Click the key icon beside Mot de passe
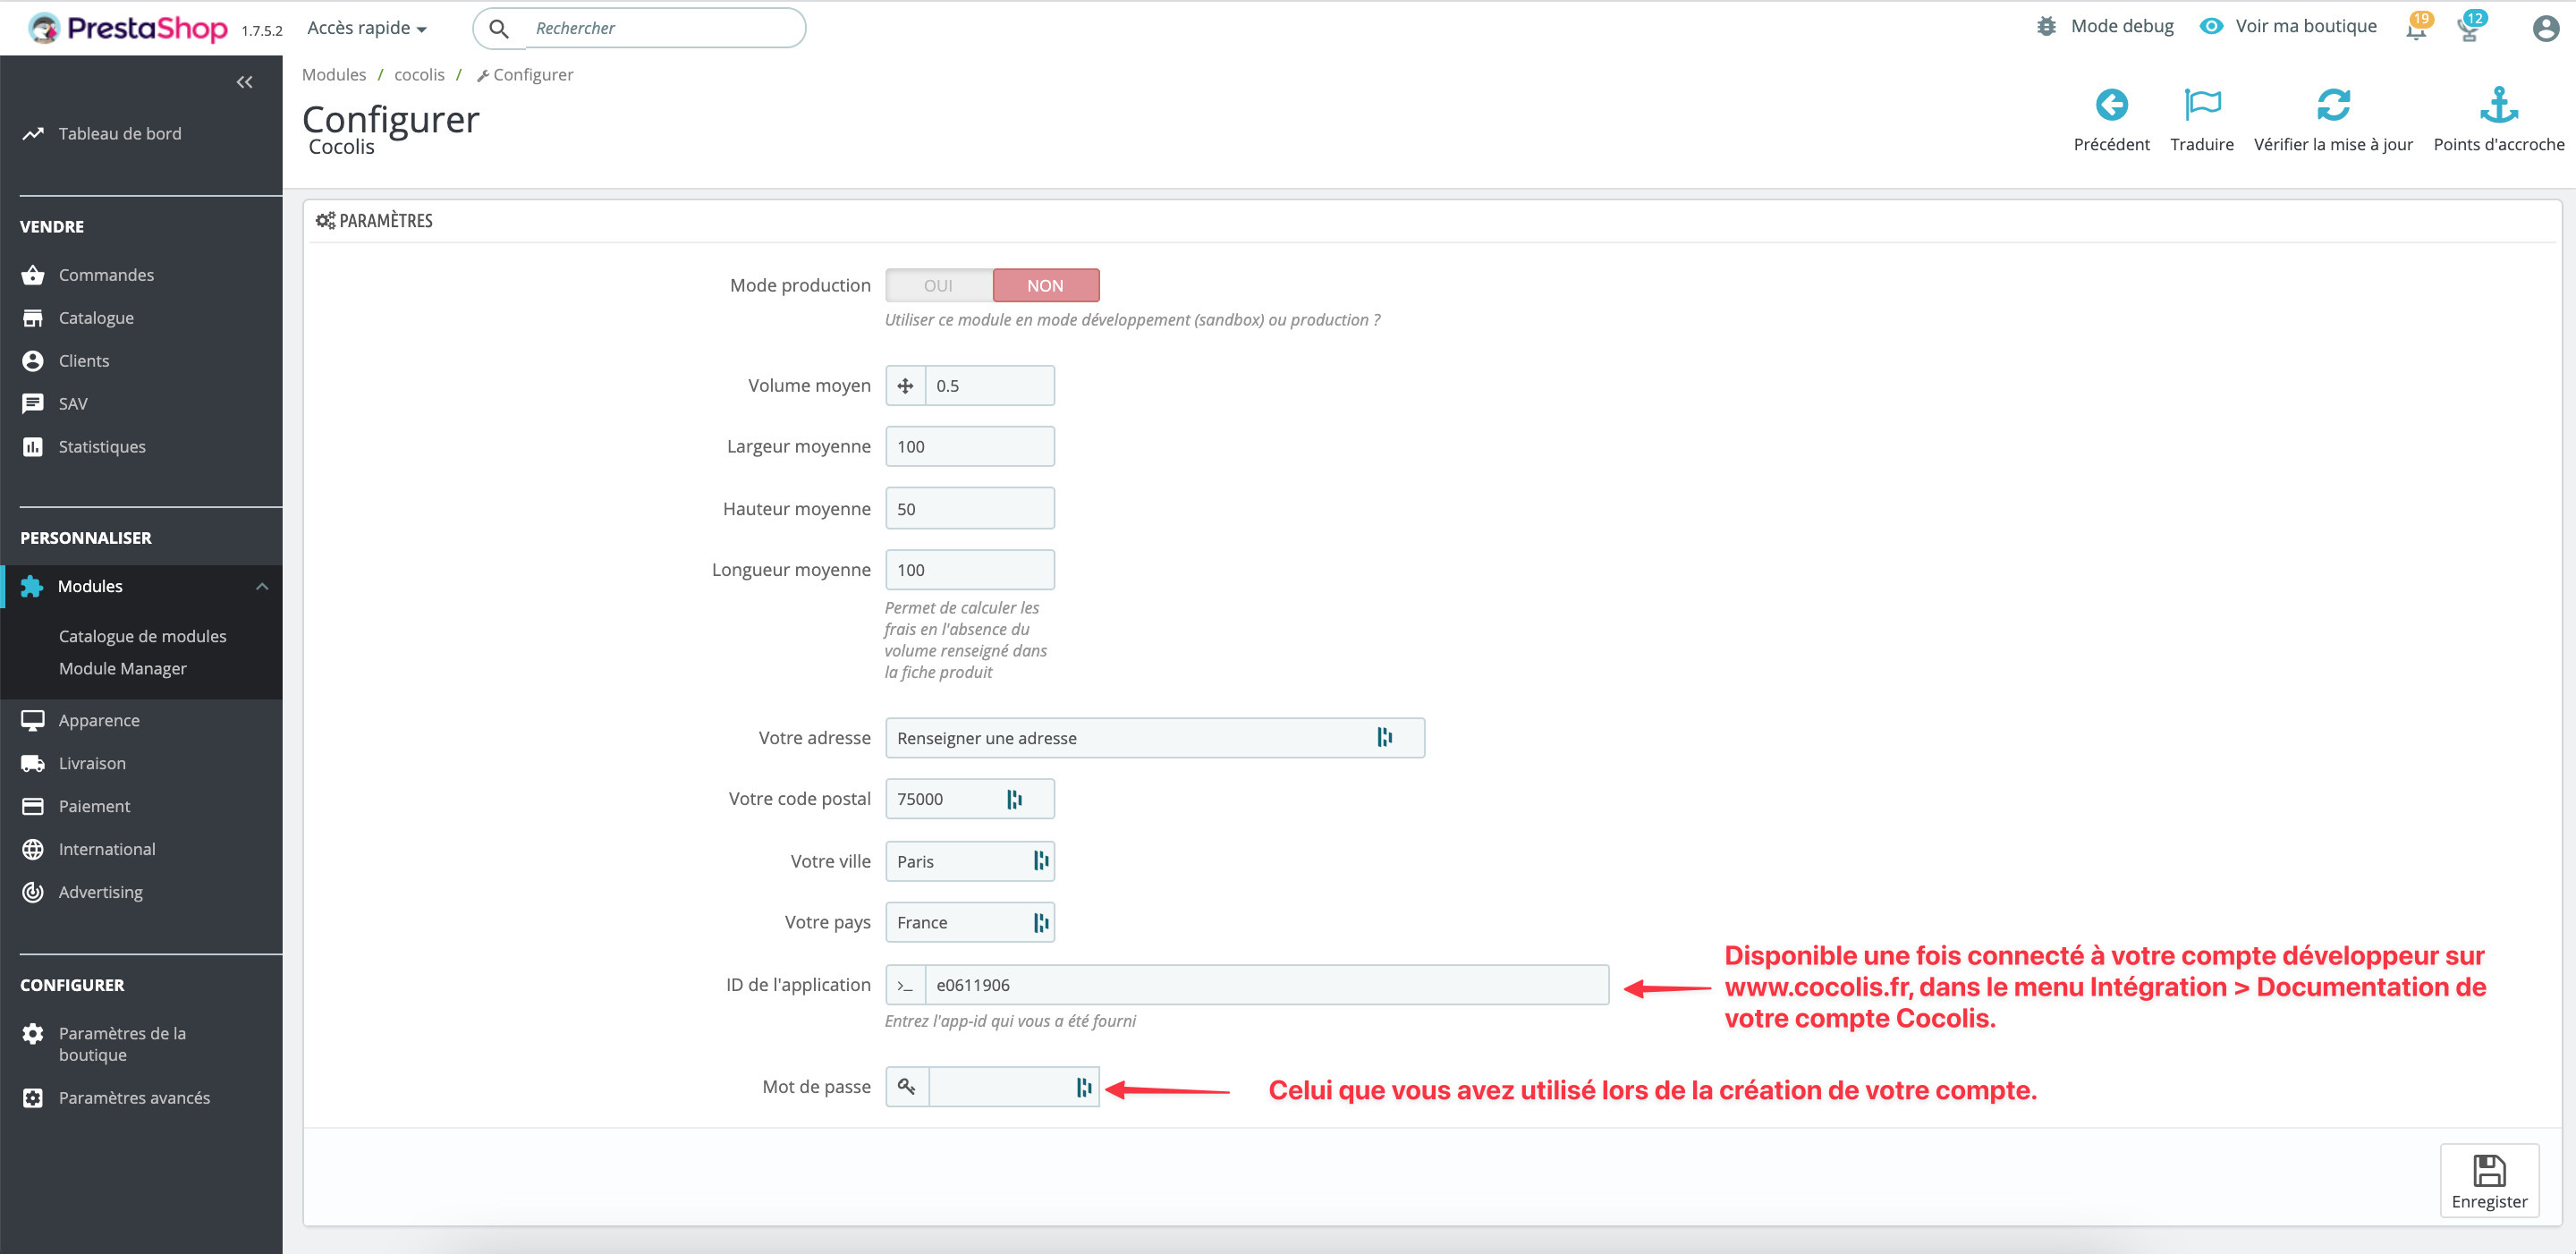Screen dimensions: 2576x1254 pyautogui.click(x=906, y=1087)
